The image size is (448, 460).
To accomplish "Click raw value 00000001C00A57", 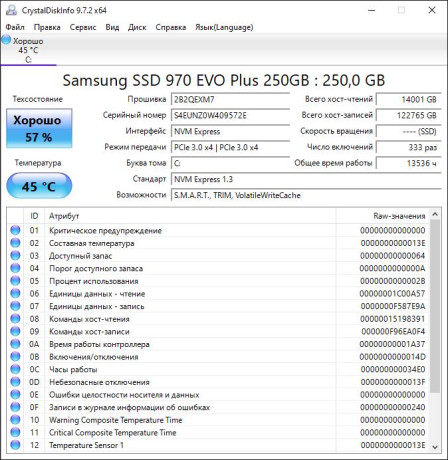I will coord(392,294).
